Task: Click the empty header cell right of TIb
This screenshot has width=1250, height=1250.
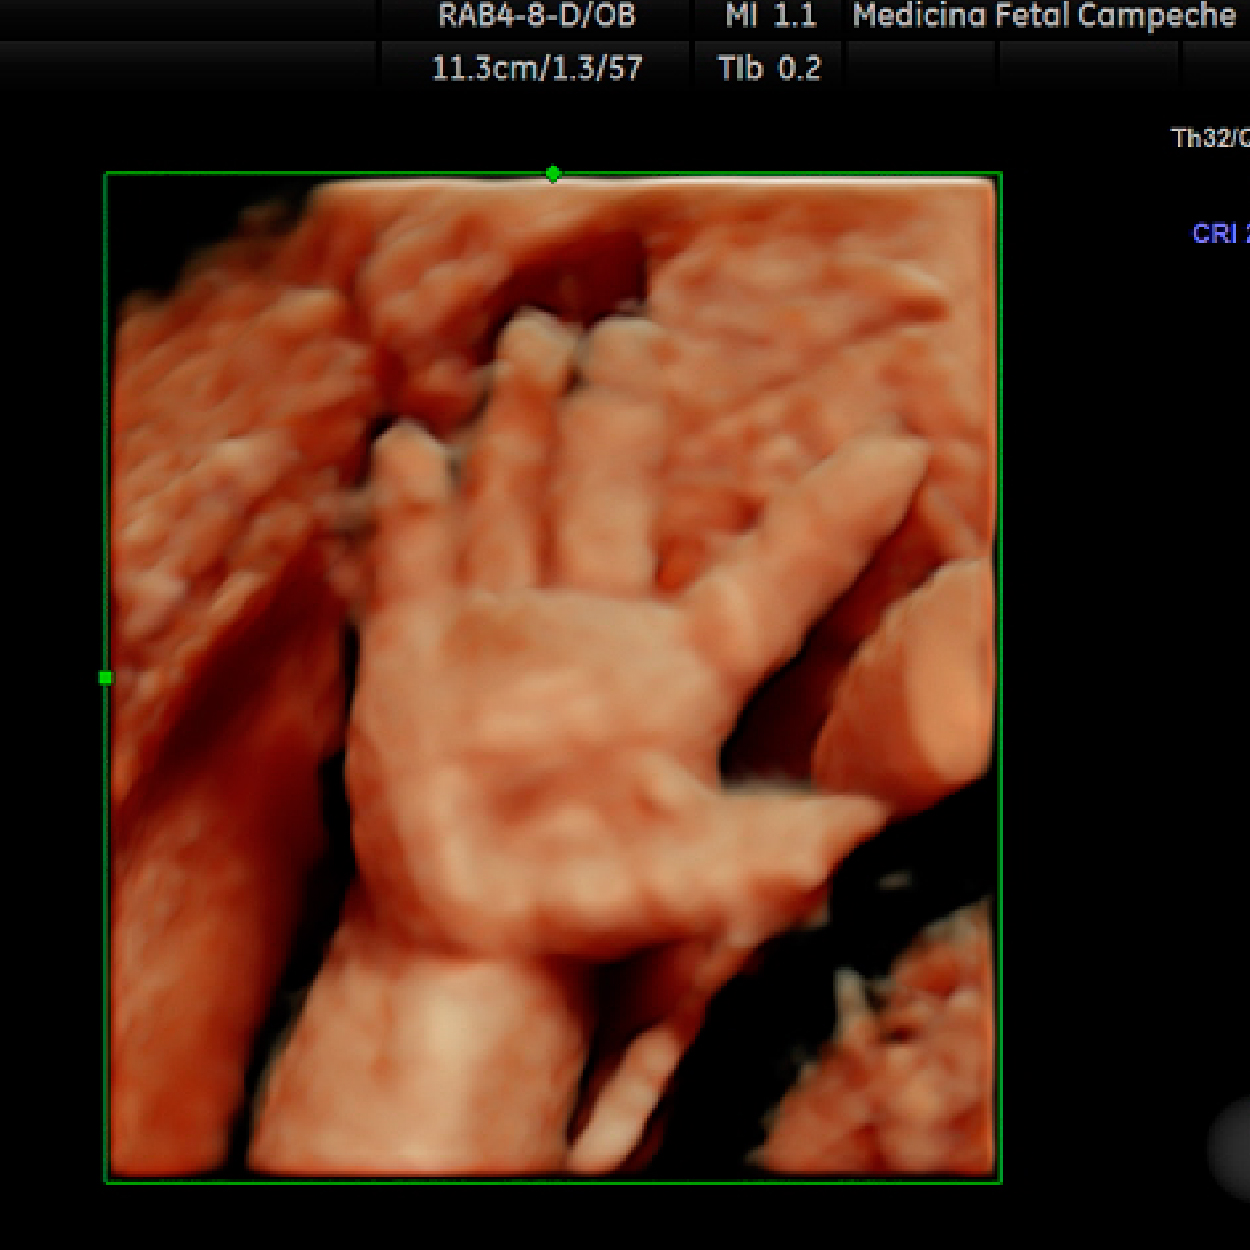Action: coord(920,68)
